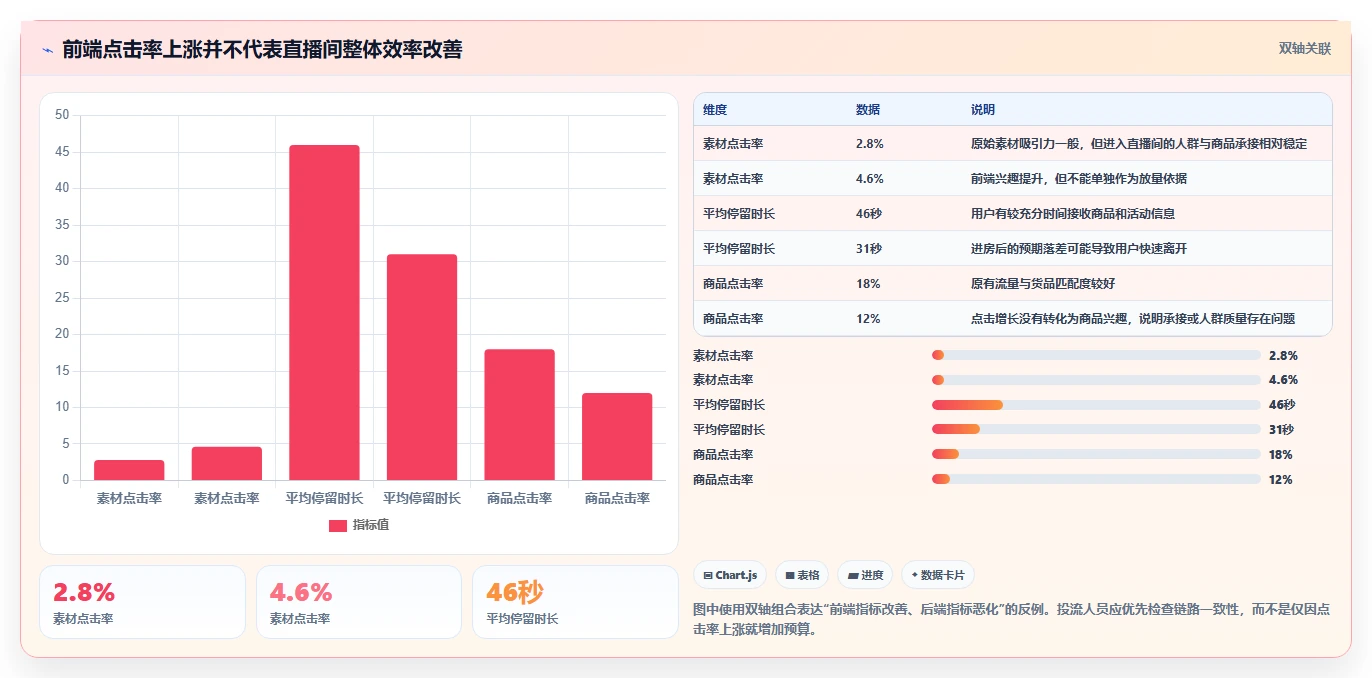The height and width of the screenshot is (678, 1372).
Task: Click the 12% progress bar
Action: [x=1096, y=480]
